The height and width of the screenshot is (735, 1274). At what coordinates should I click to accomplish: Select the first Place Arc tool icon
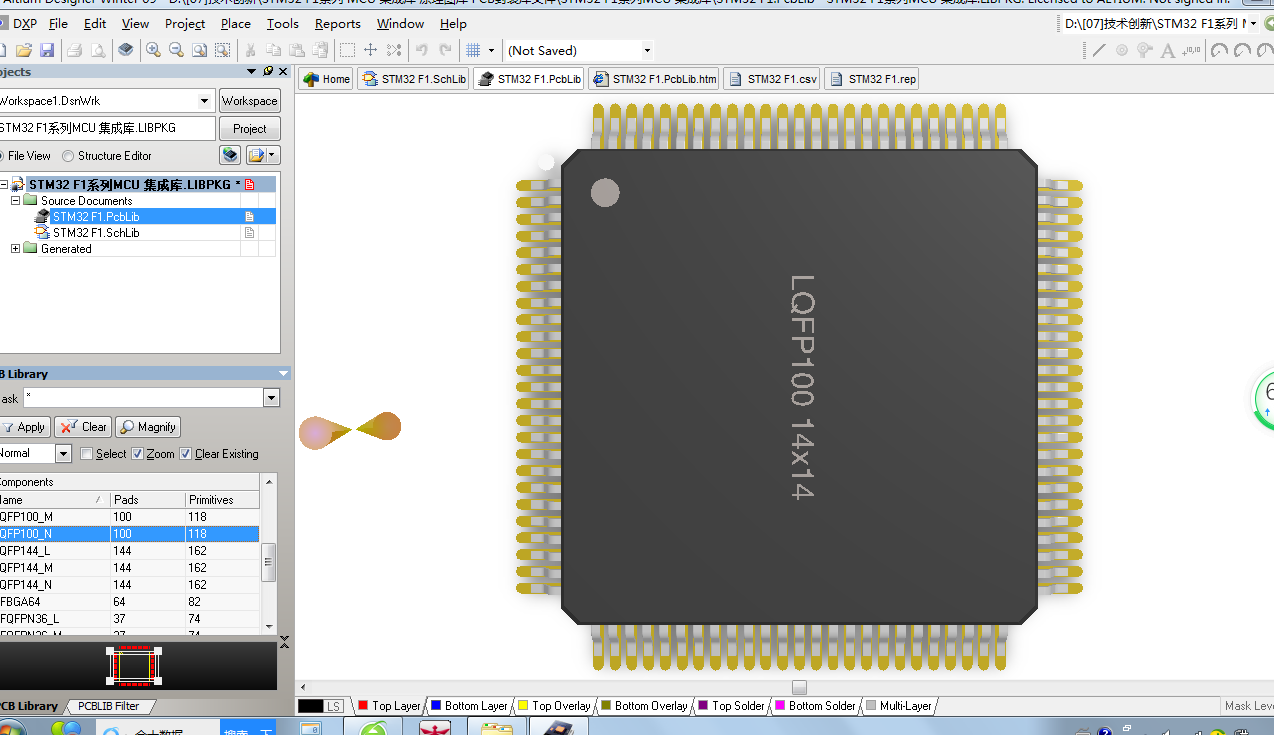(x=1219, y=50)
